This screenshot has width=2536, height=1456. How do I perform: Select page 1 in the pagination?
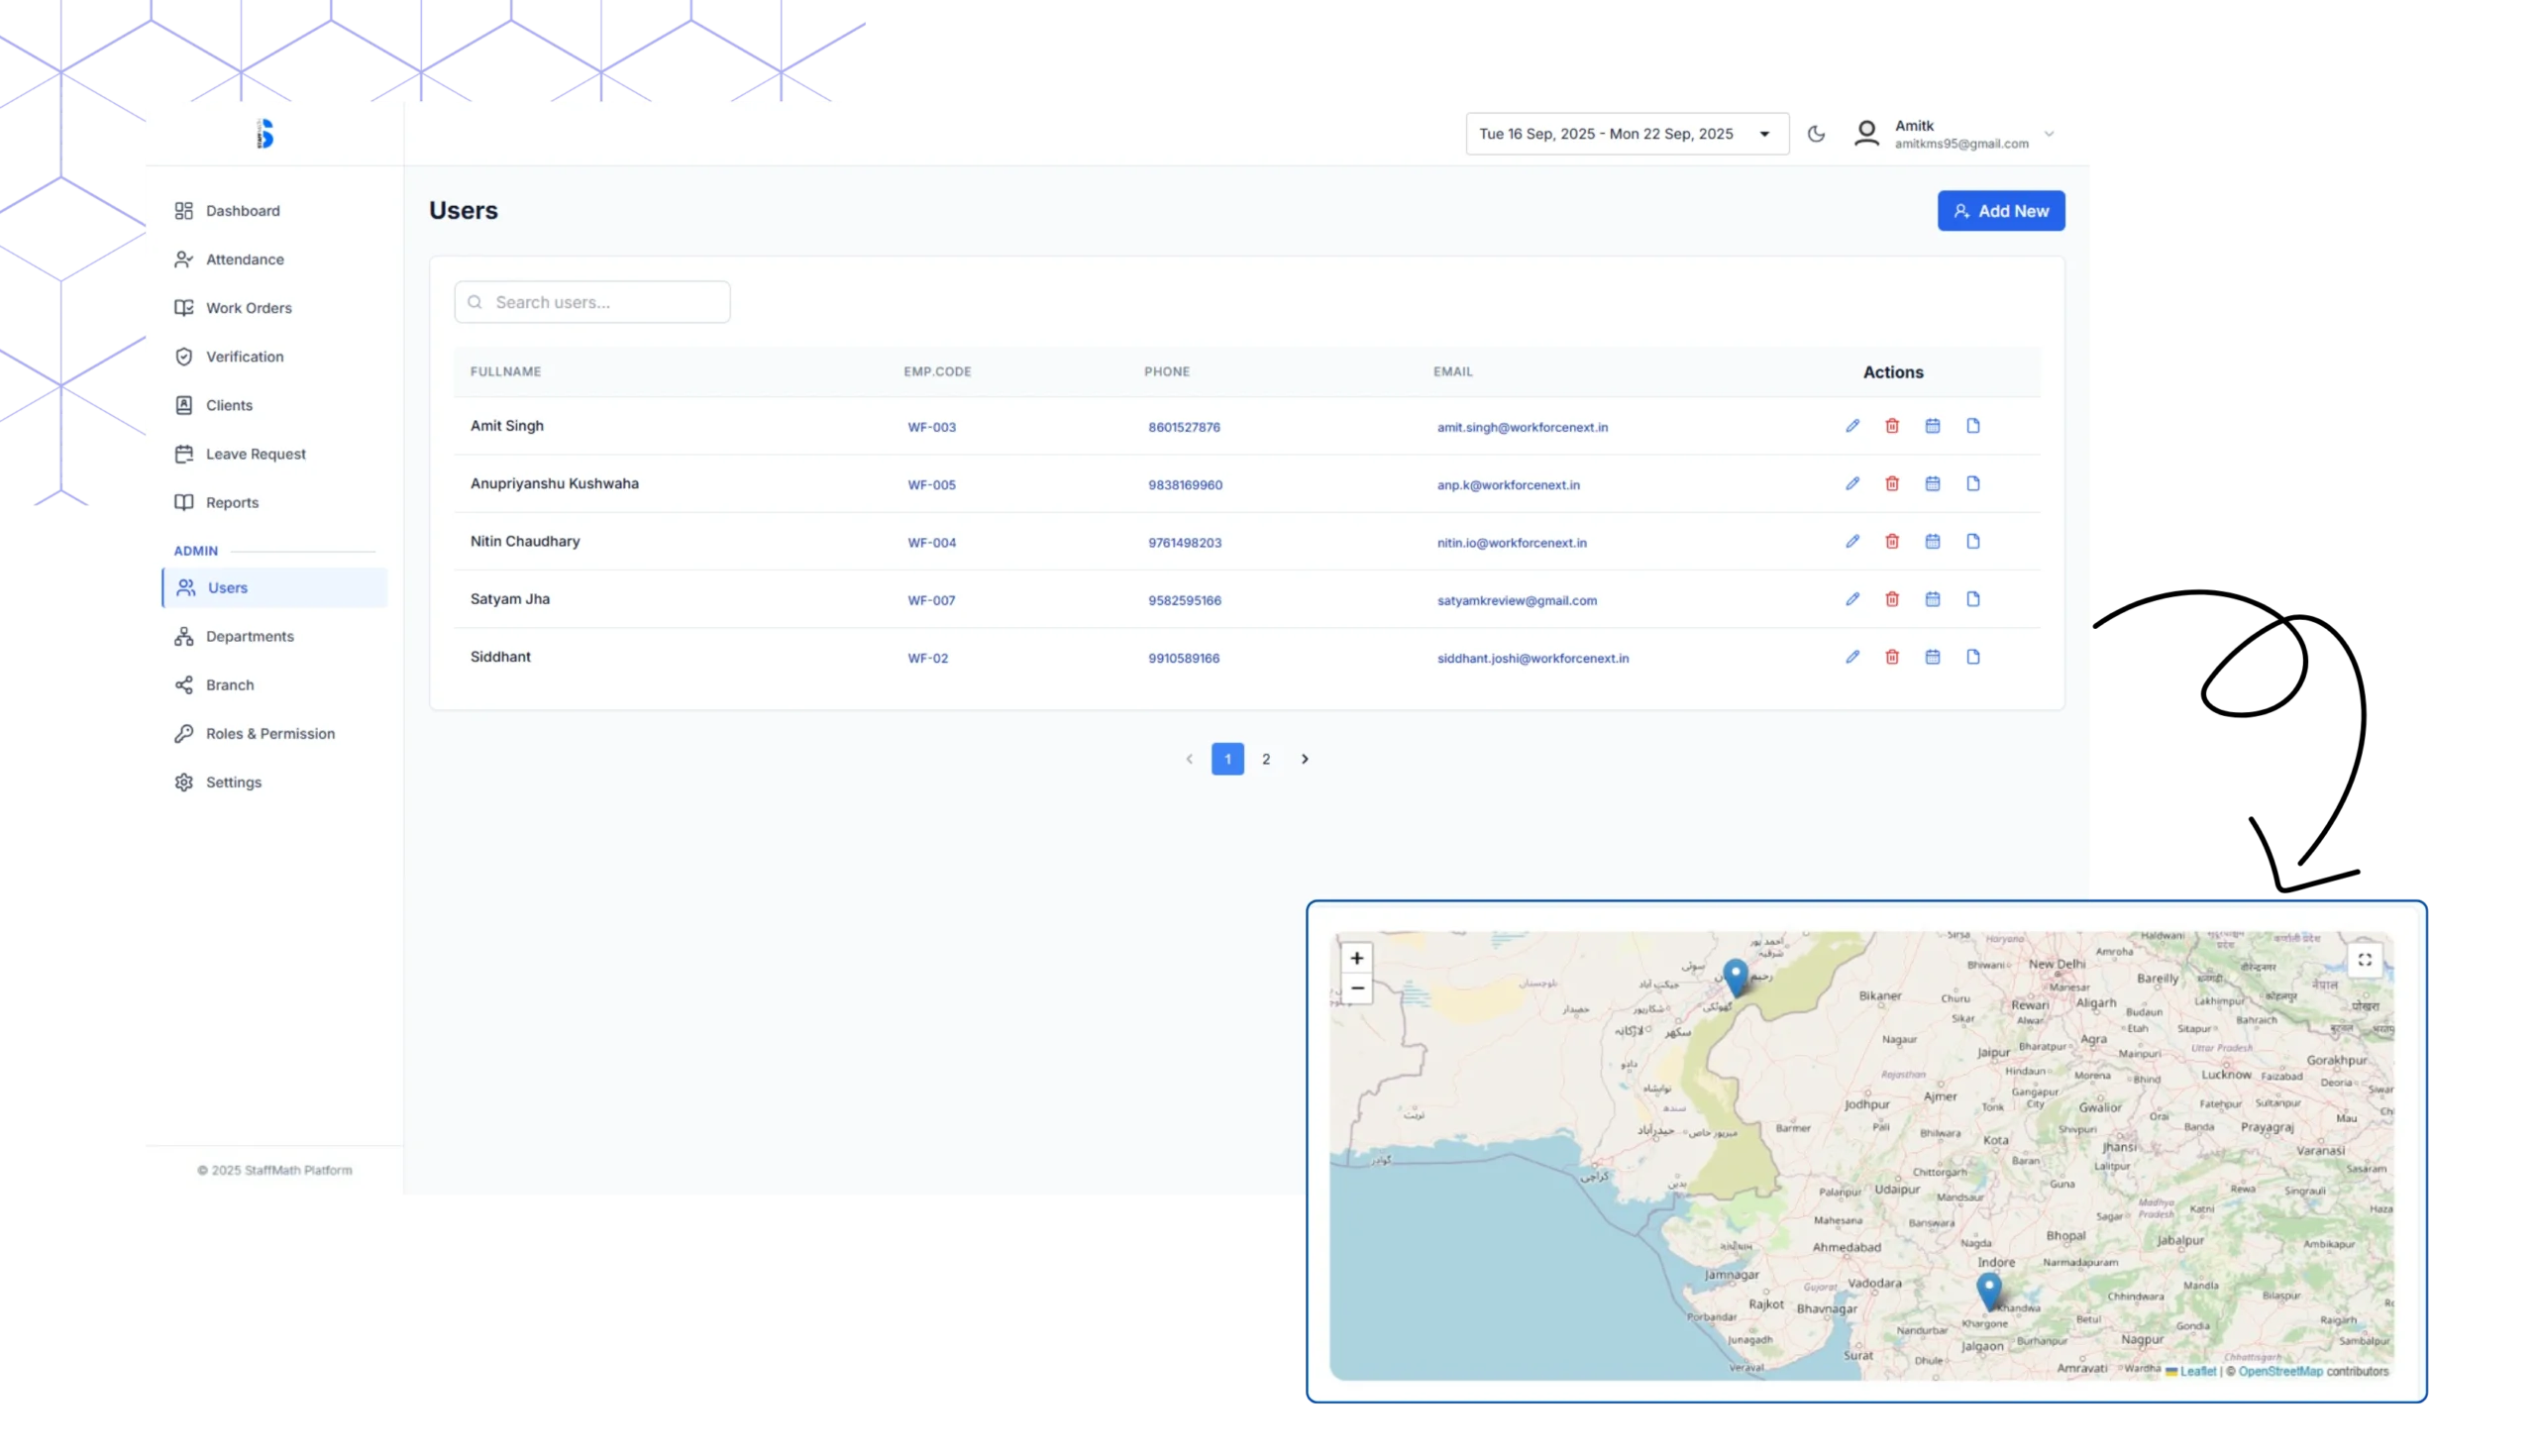tap(1227, 759)
